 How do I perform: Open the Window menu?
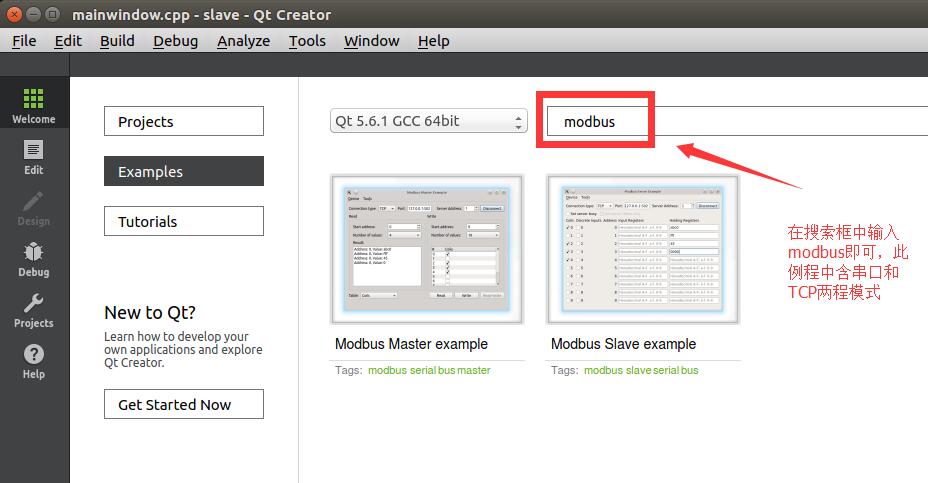point(372,41)
